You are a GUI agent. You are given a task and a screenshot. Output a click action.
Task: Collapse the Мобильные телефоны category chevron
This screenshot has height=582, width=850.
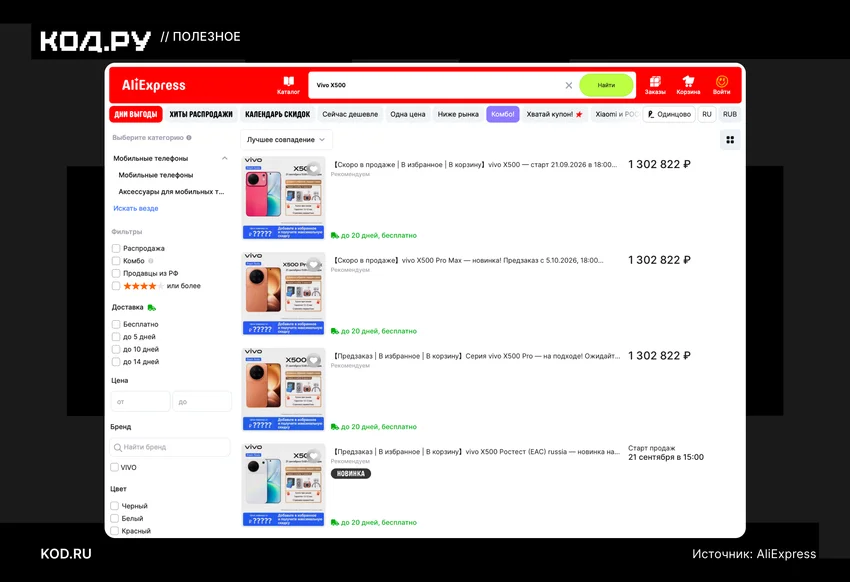(224, 158)
